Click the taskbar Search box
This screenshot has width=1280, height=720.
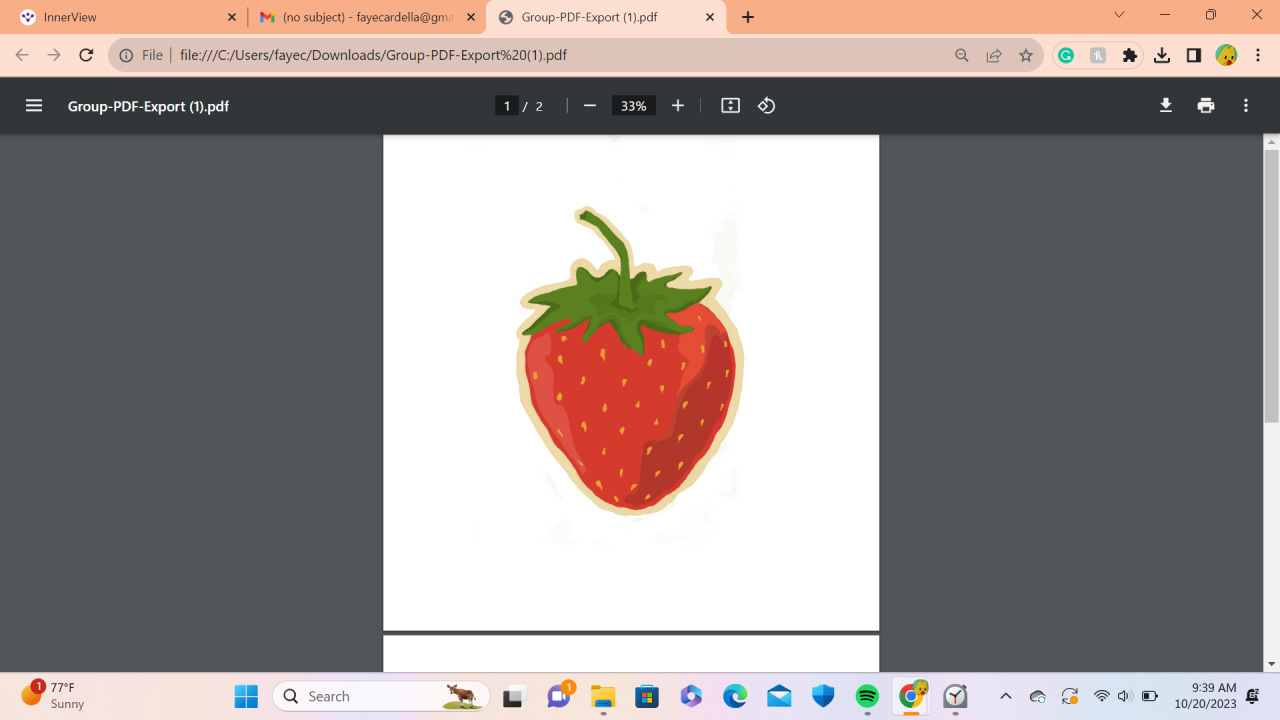click(x=381, y=696)
